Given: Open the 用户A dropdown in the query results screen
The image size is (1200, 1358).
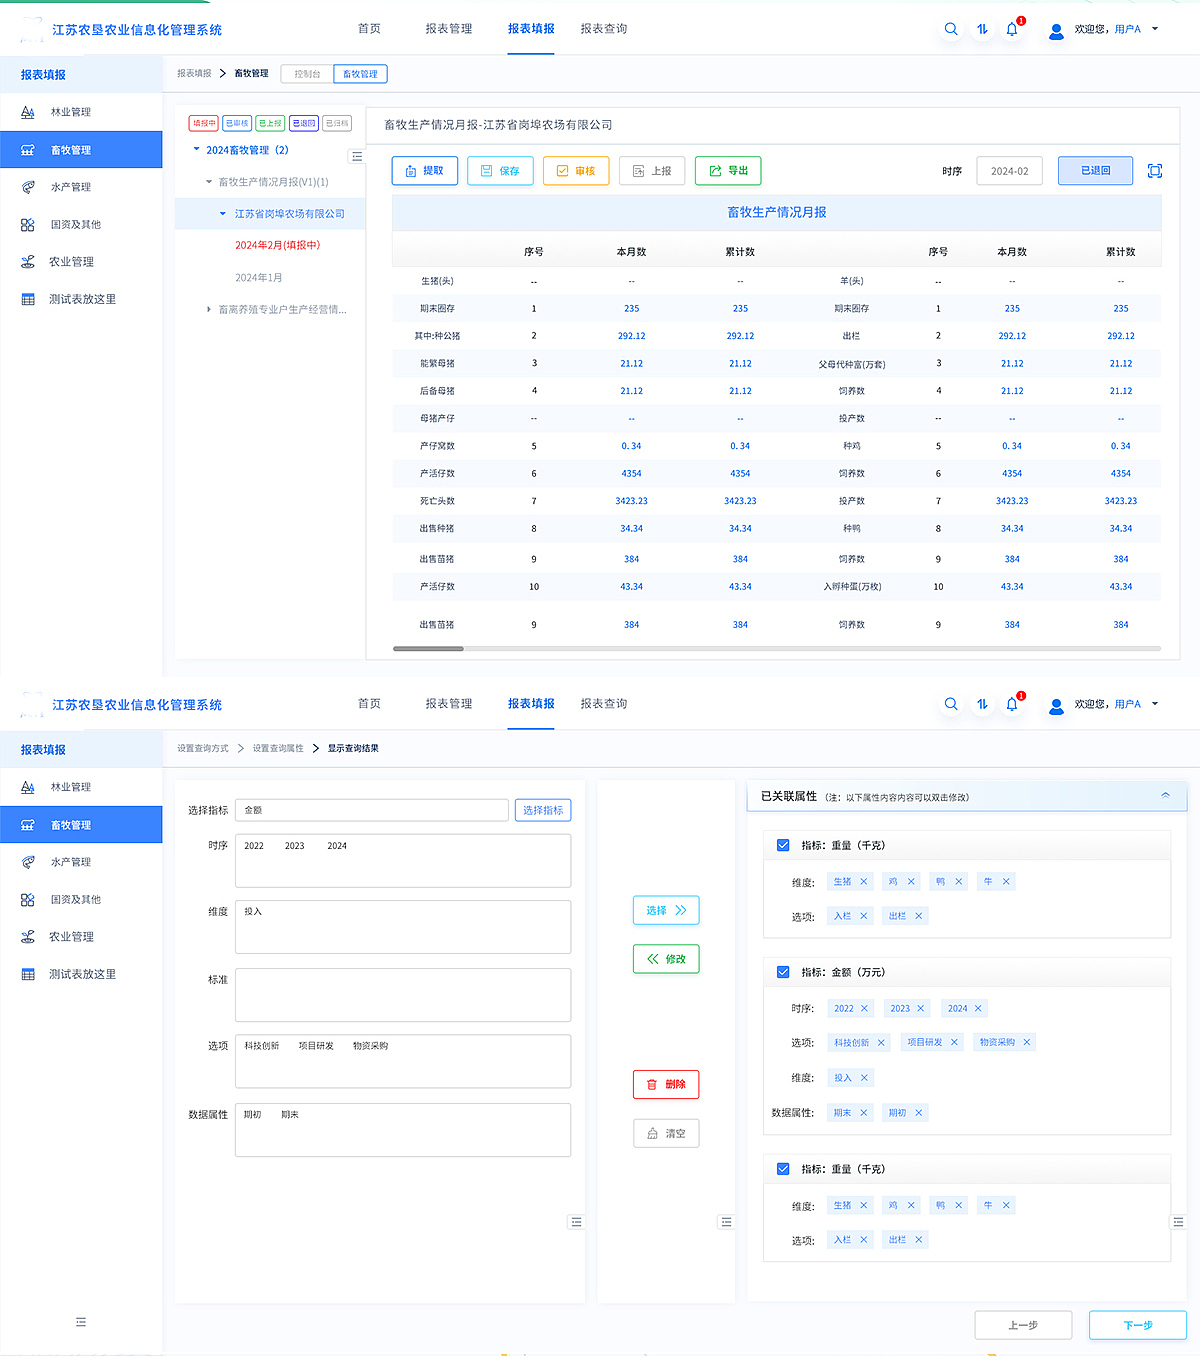Looking at the screenshot, I should pyautogui.click(x=1155, y=704).
